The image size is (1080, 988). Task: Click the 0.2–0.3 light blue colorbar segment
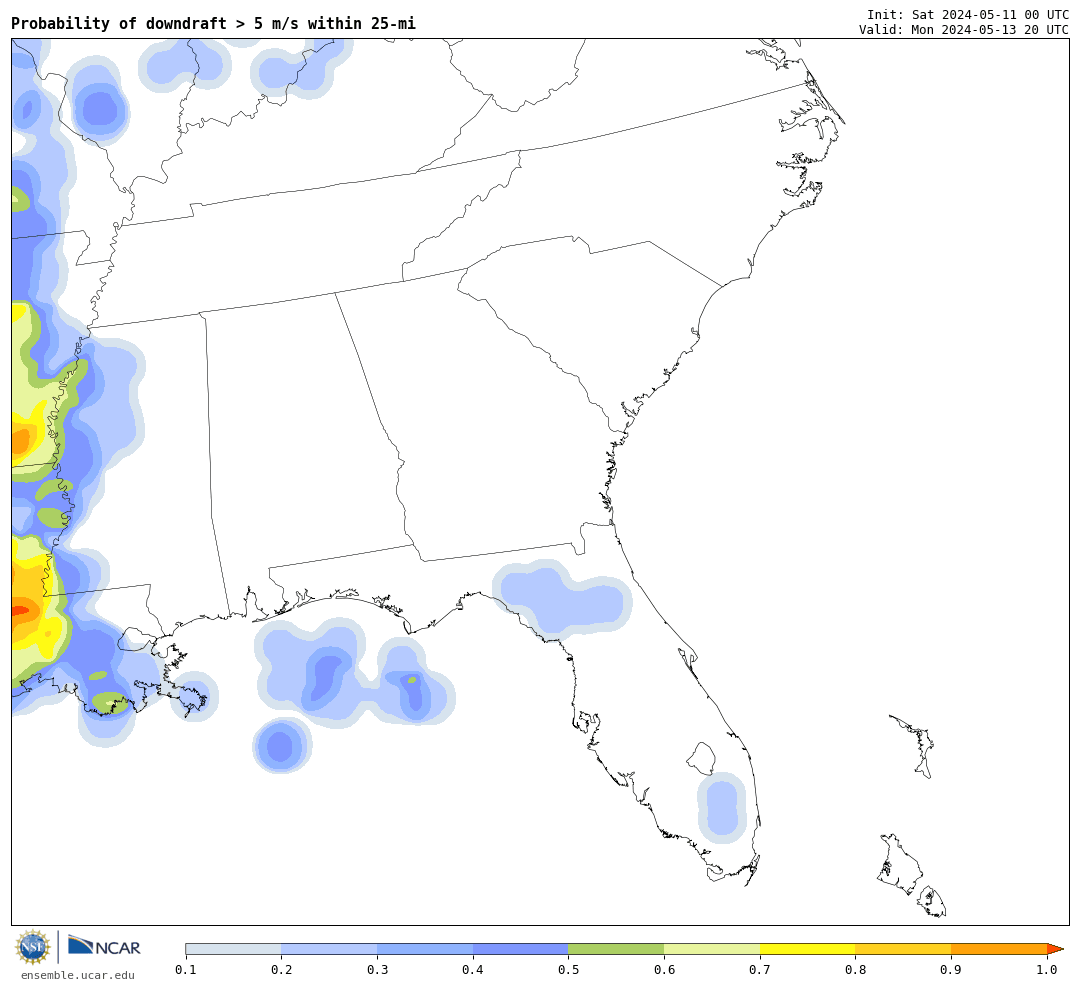[x=329, y=949]
